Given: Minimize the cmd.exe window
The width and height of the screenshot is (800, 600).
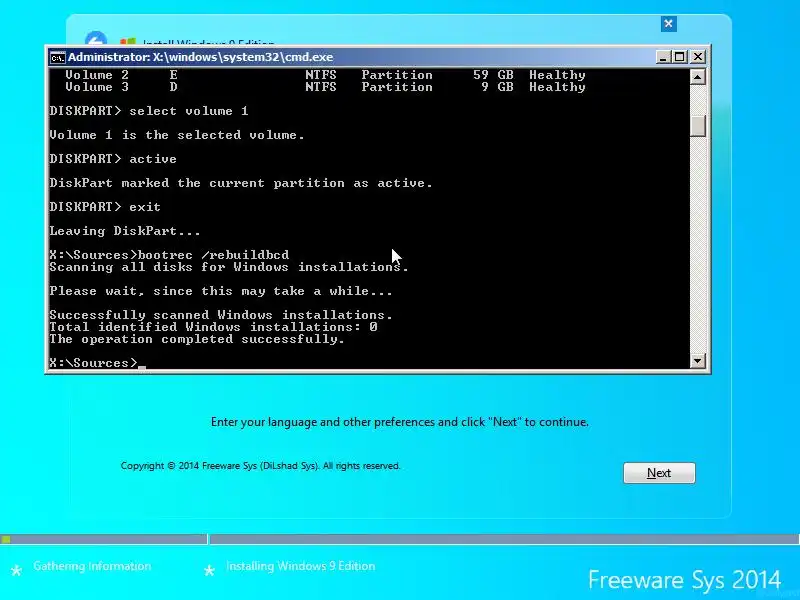Looking at the screenshot, I should coord(662,57).
